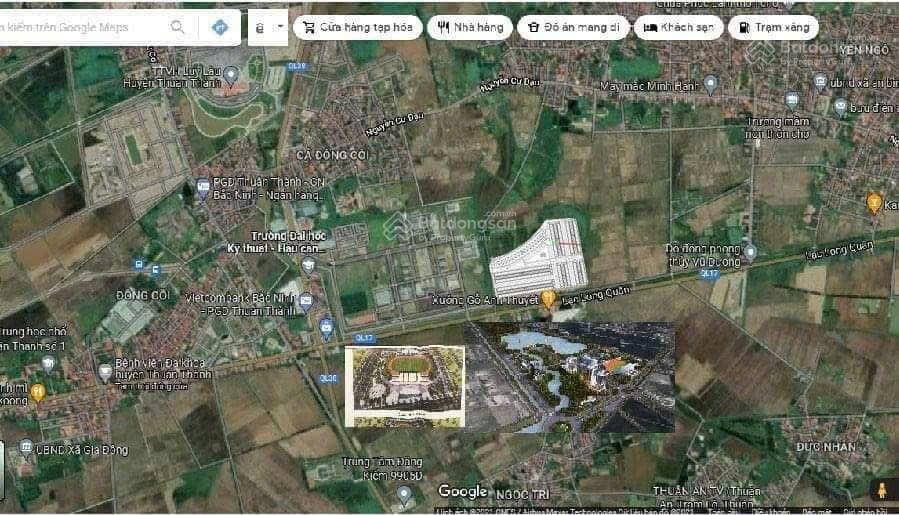Open the Pegman Street View icon
The image size is (899, 515).
click(882, 489)
